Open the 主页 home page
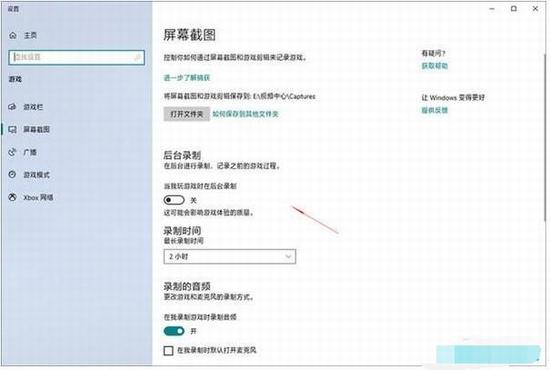Screen dimensions: 550x370 30,35
